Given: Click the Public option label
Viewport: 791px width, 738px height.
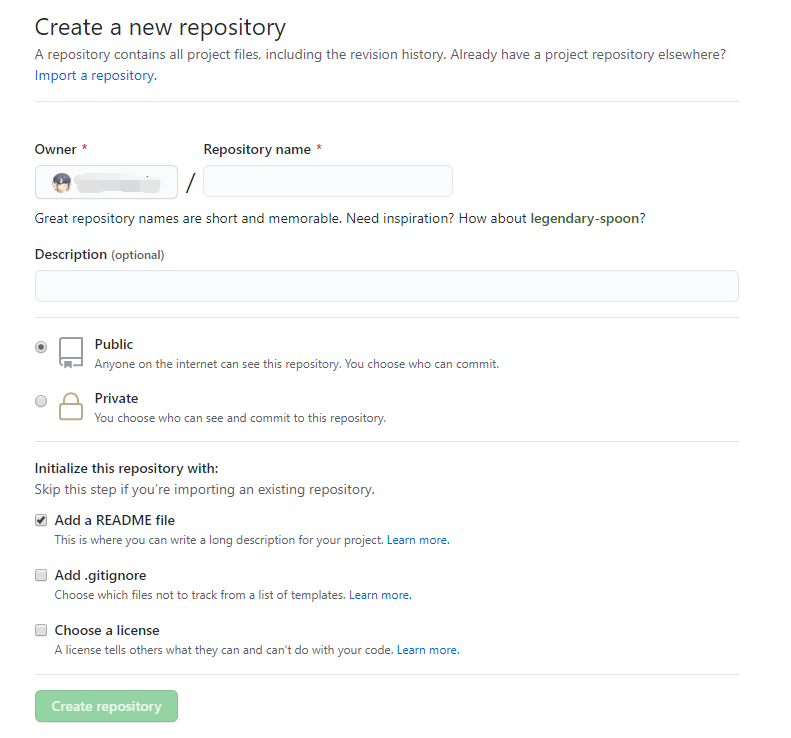Looking at the screenshot, I should click(x=114, y=345).
